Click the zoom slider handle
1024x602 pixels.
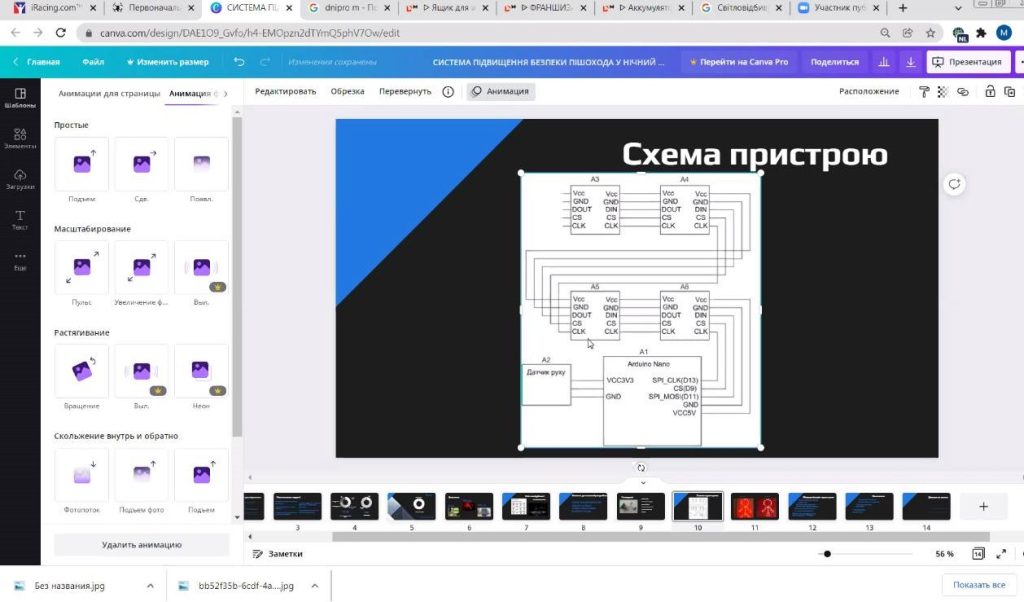[x=827, y=554]
